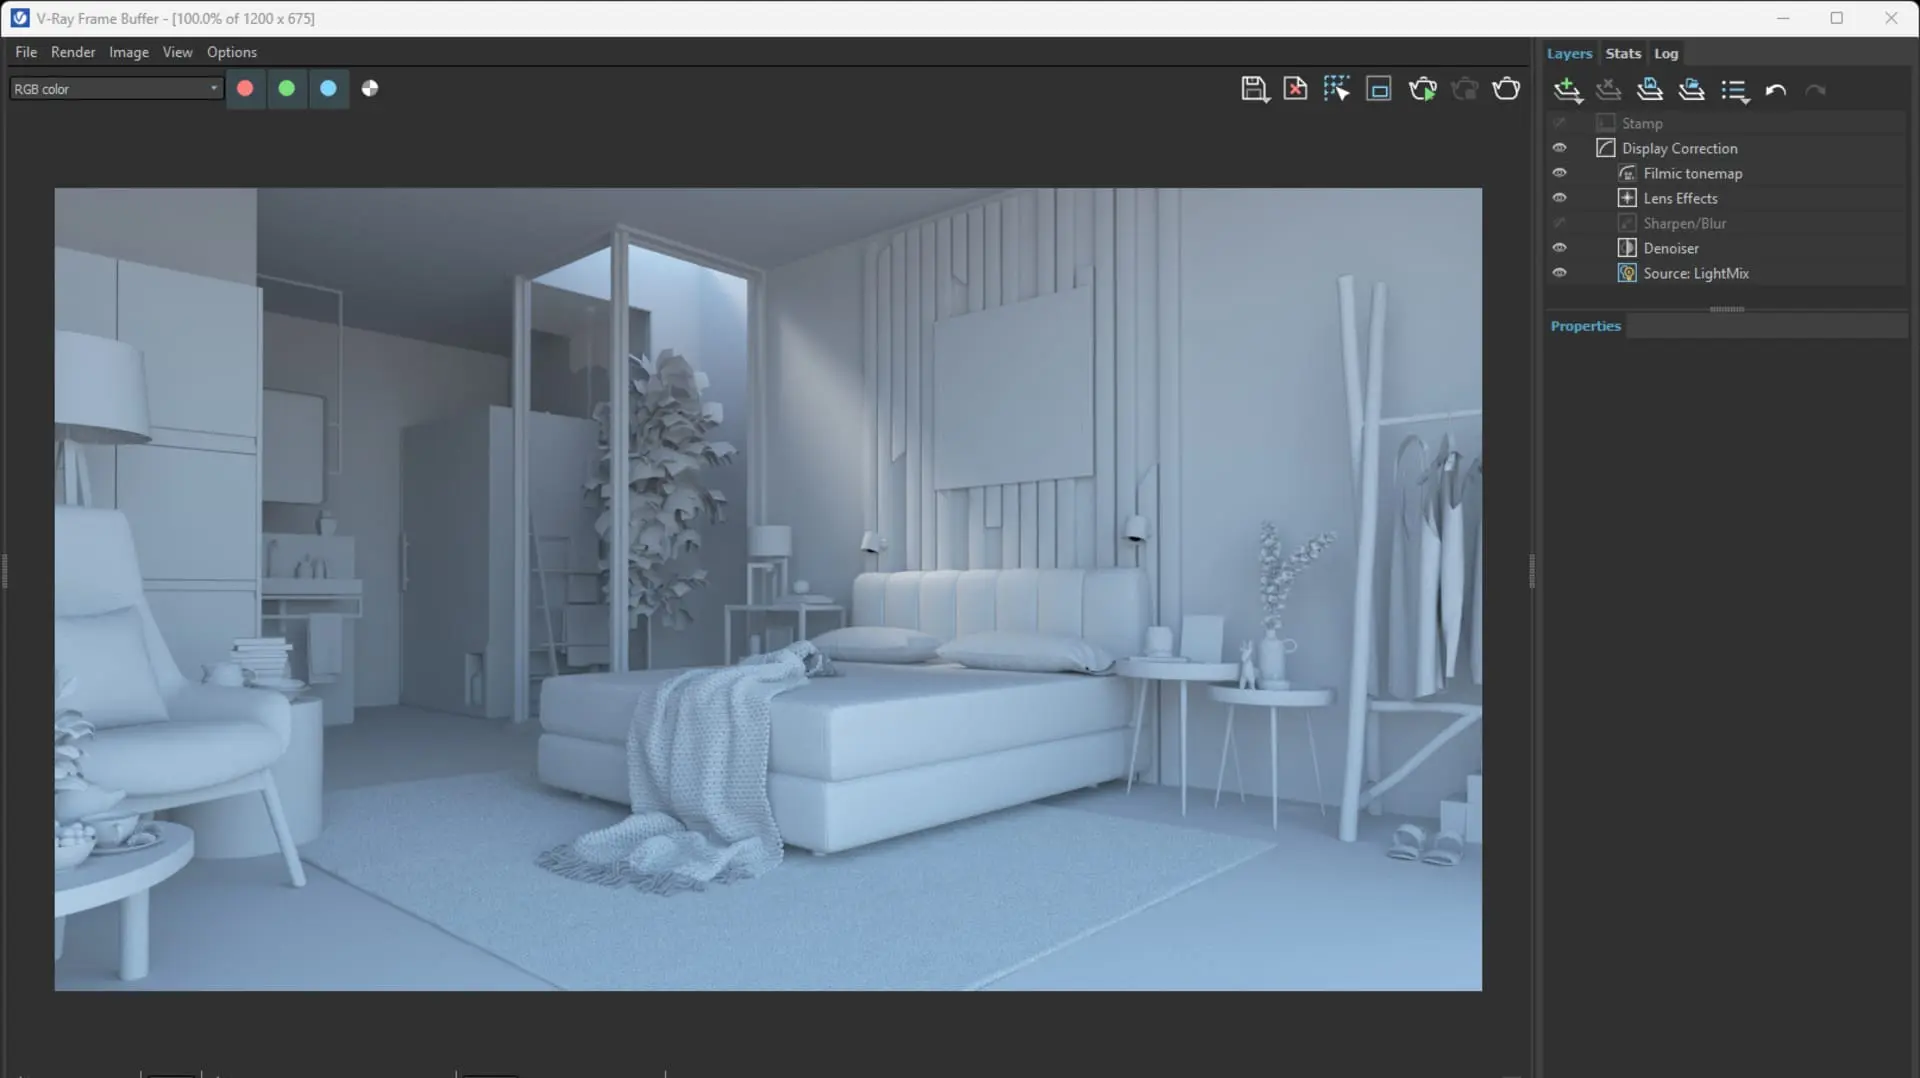The width and height of the screenshot is (1920, 1078).
Task: Hide the Filmic tonemap layer
Action: coord(1560,172)
